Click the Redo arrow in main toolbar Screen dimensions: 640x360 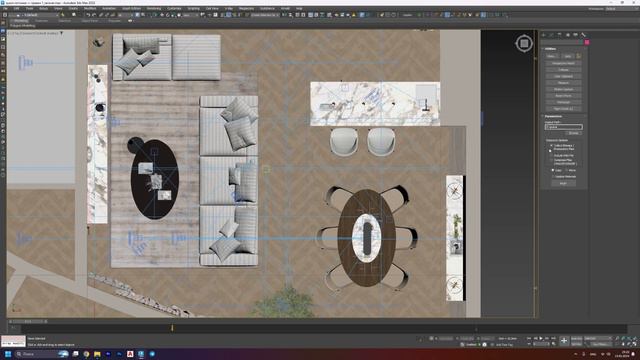click(94, 15)
